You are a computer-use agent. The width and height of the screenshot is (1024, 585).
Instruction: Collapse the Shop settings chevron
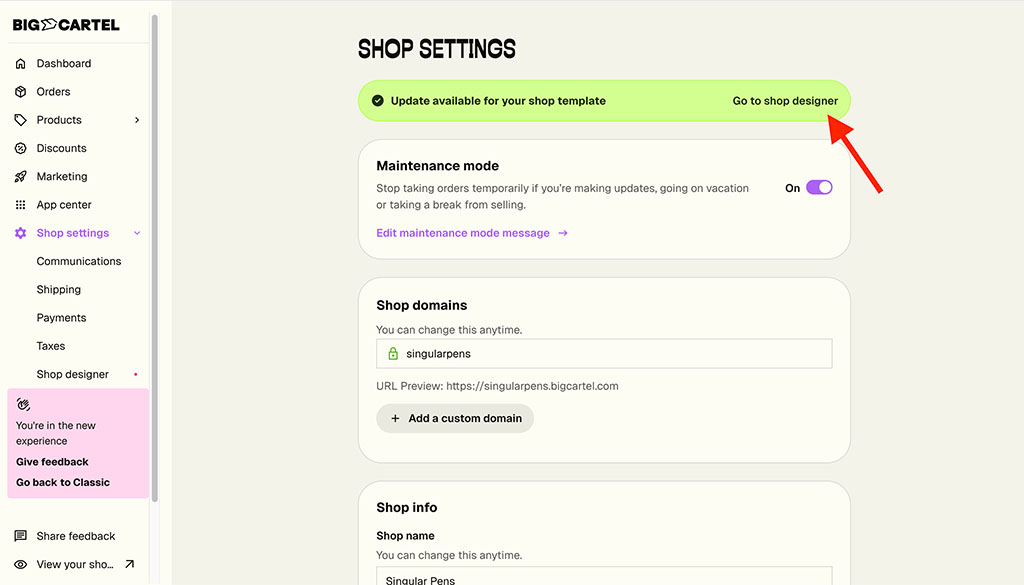click(x=137, y=233)
